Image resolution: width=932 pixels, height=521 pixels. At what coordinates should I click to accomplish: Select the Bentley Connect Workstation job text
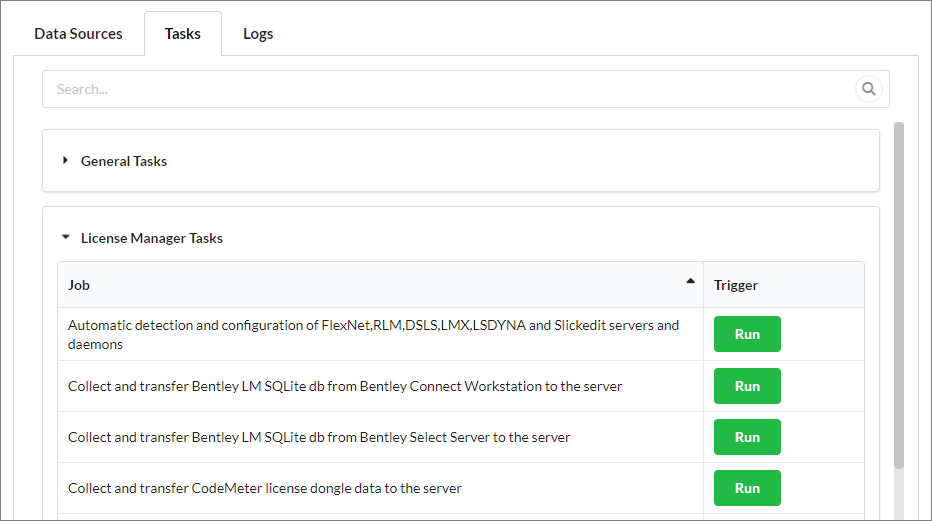tap(345, 386)
